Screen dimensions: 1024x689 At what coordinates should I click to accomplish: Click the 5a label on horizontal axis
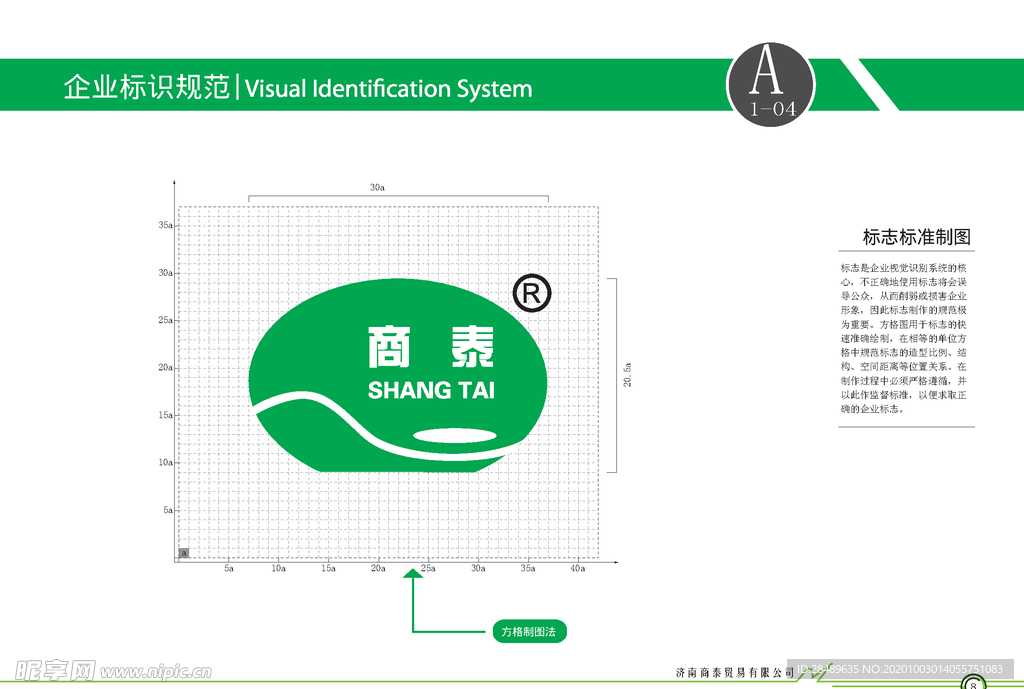click(x=229, y=568)
